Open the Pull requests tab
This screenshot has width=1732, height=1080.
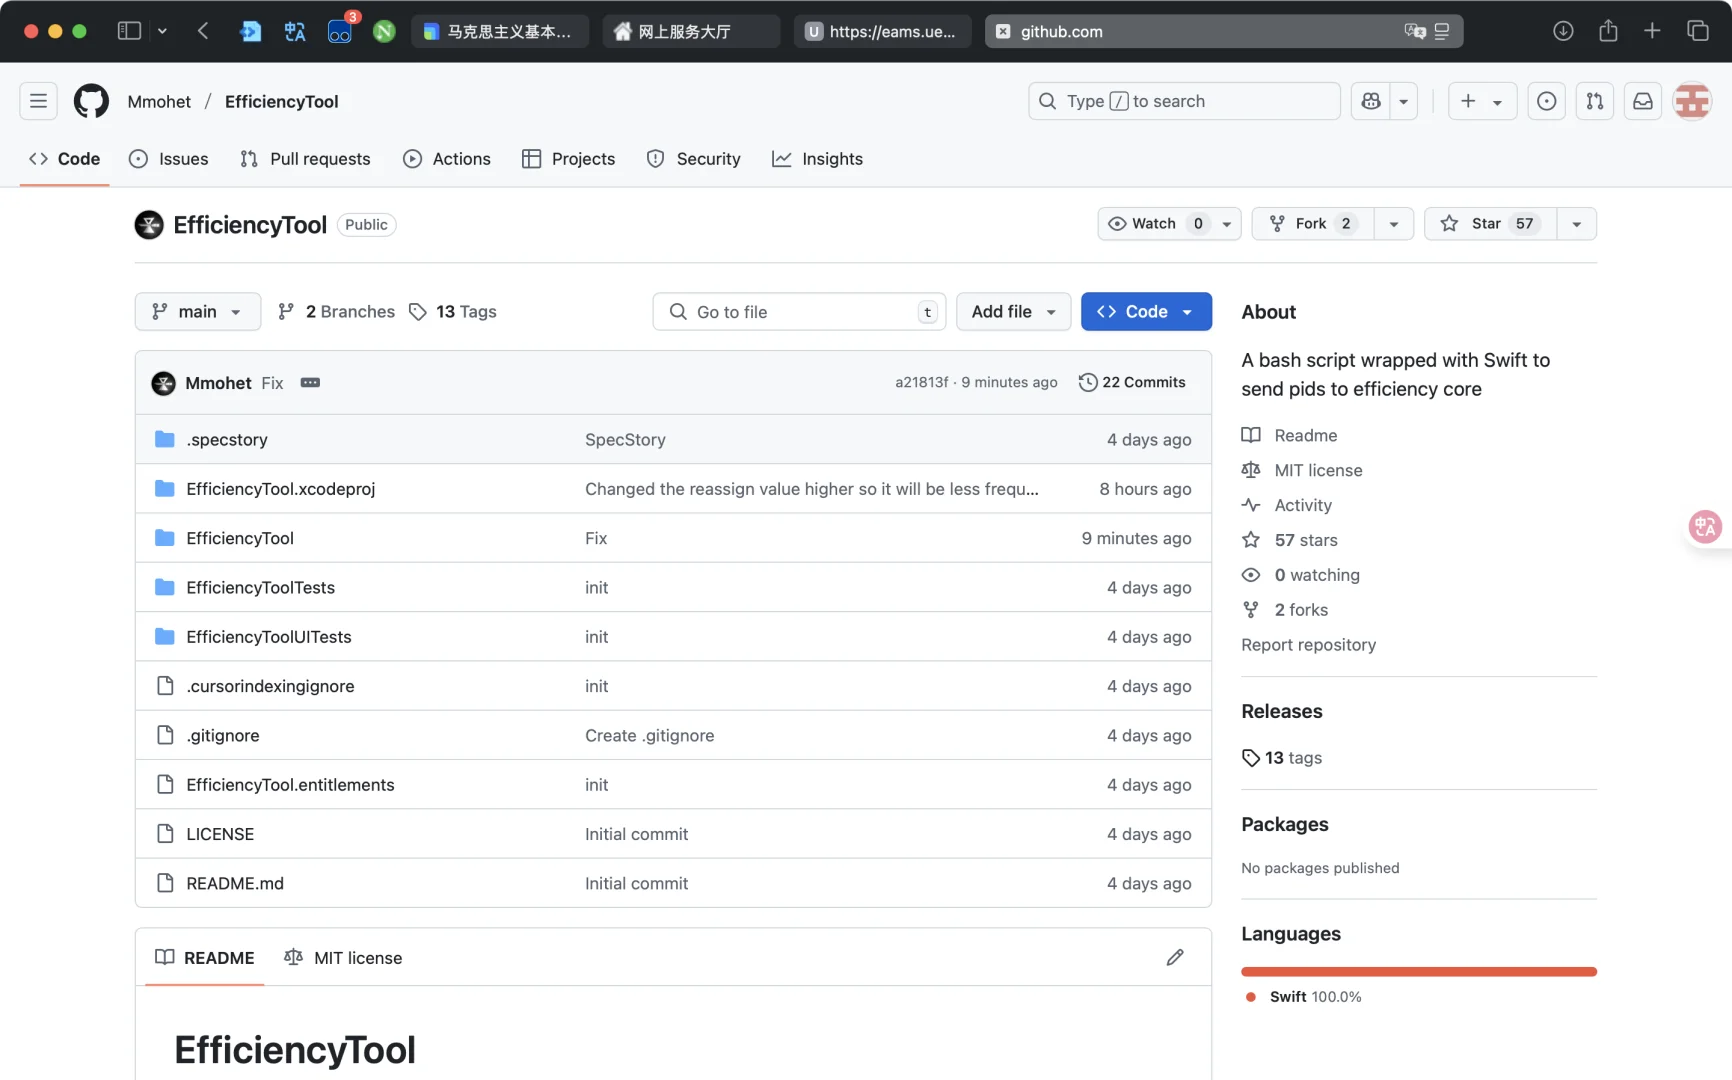(x=305, y=159)
